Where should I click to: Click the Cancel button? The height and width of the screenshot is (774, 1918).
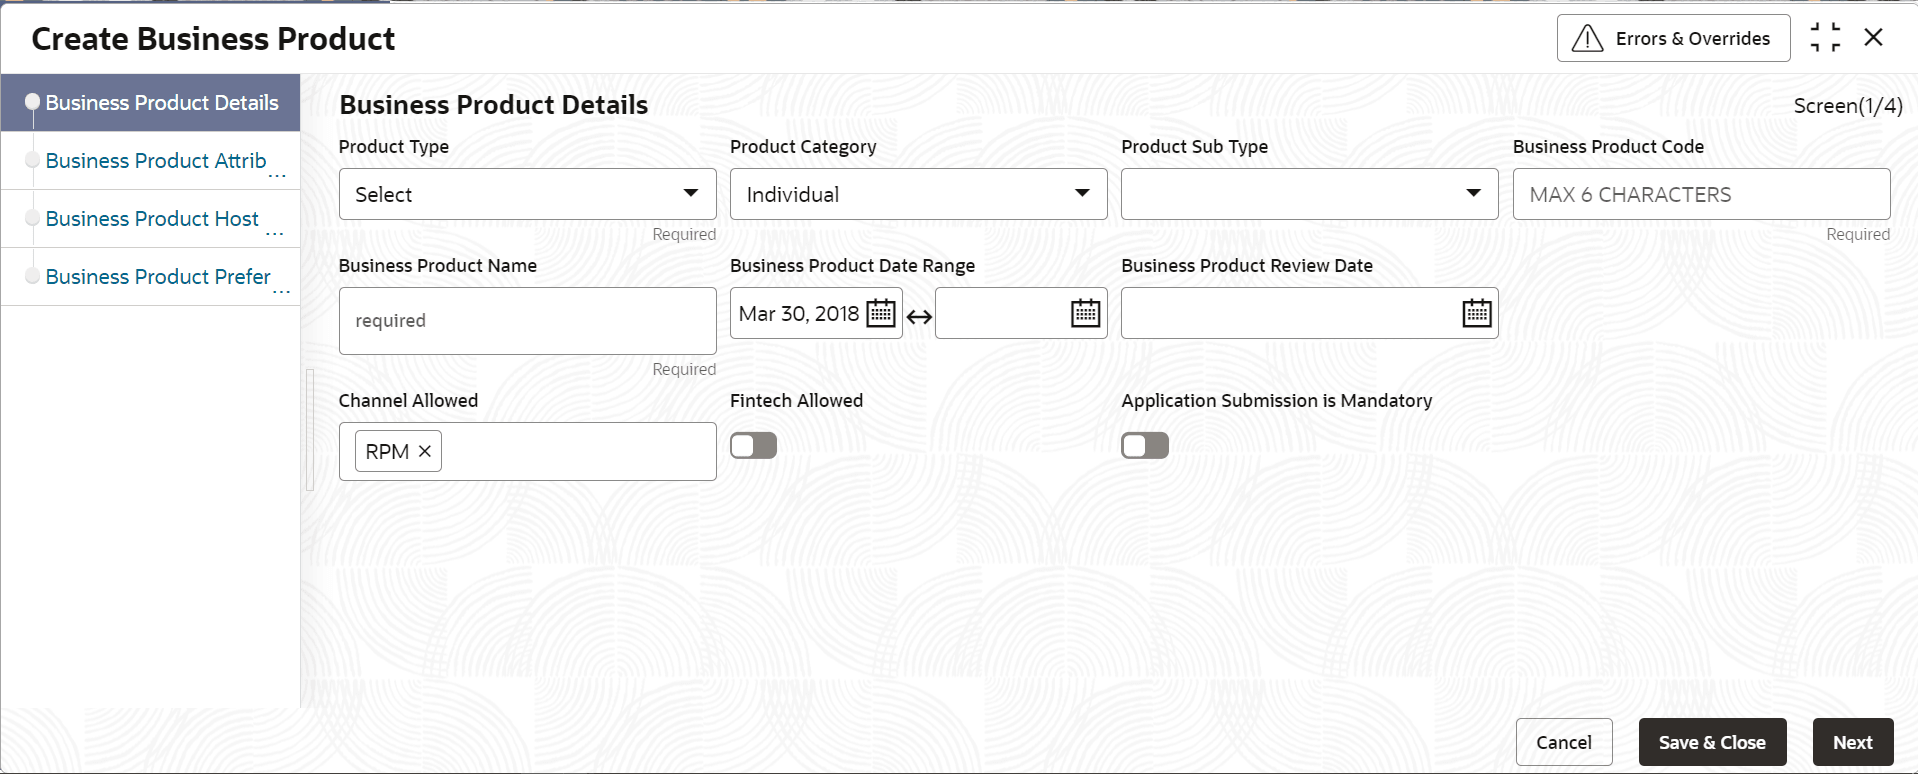[x=1563, y=742]
